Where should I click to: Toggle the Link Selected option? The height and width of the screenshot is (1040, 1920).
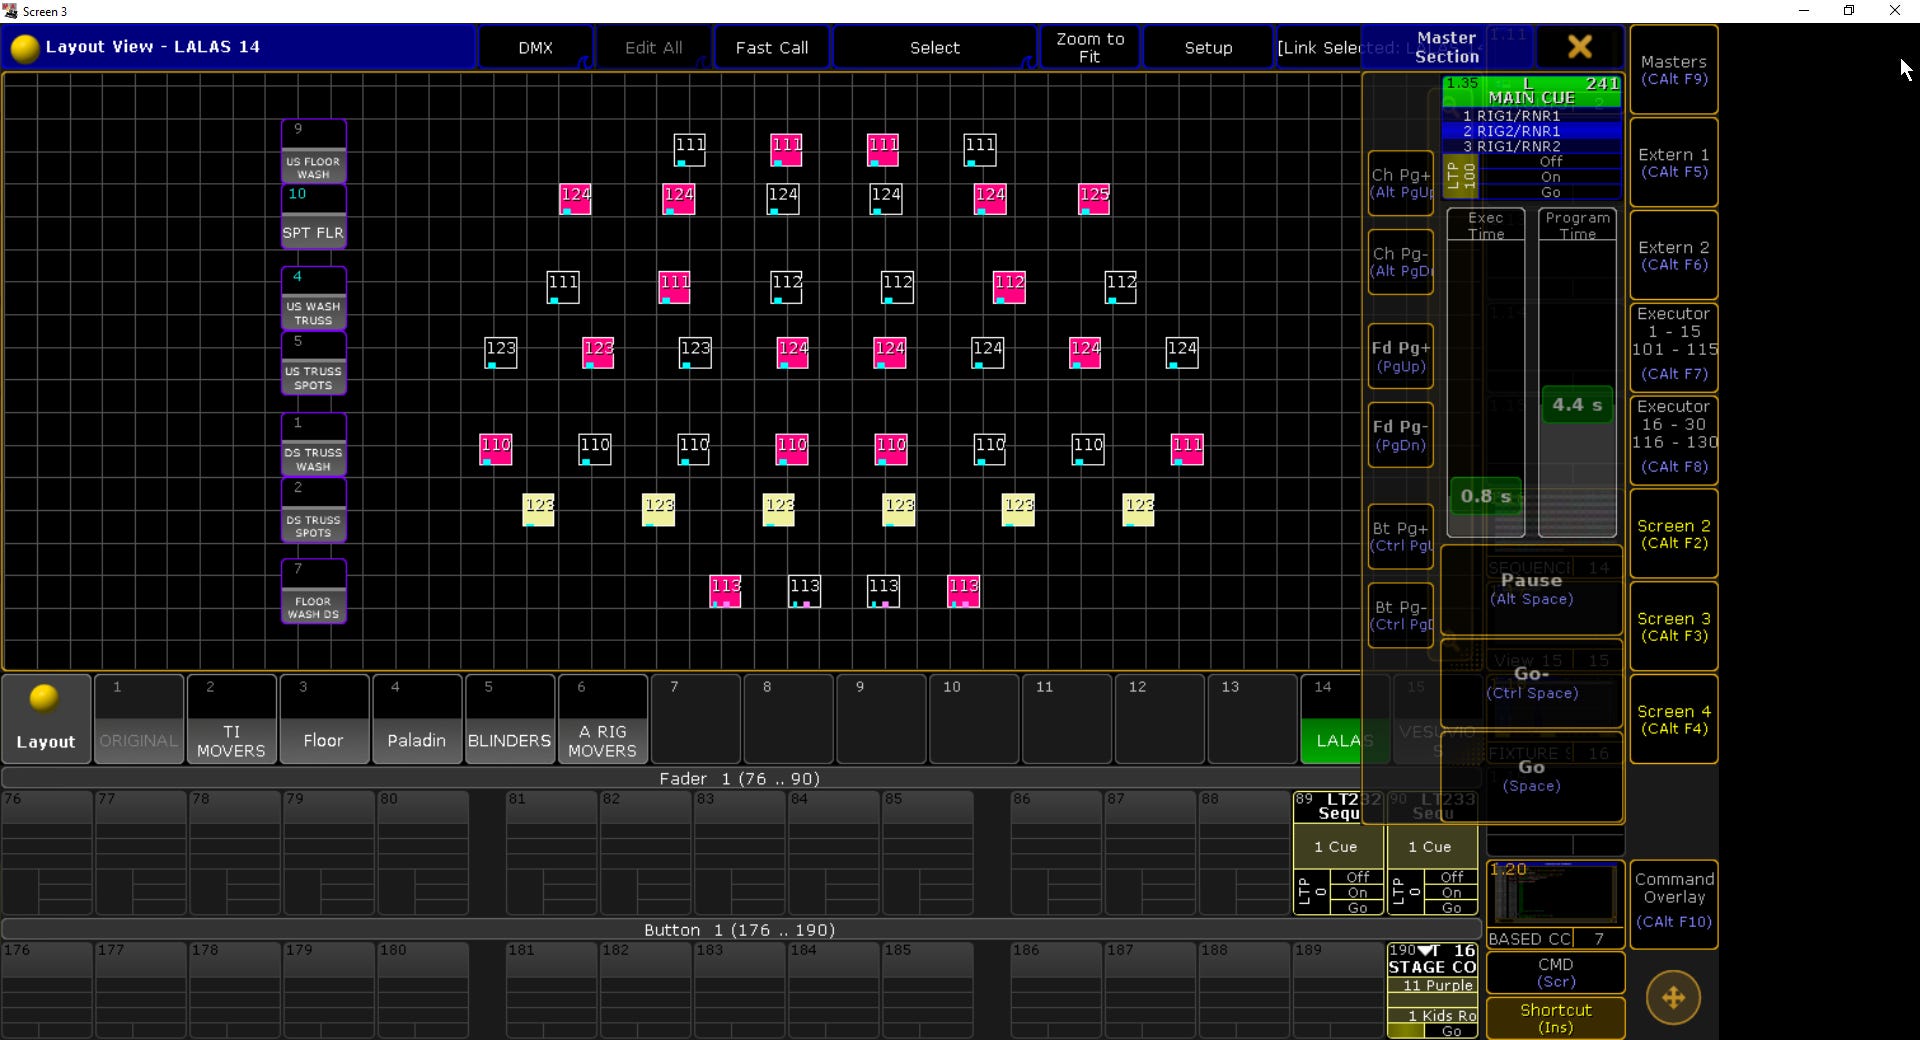pyautogui.click(x=1319, y=47)
